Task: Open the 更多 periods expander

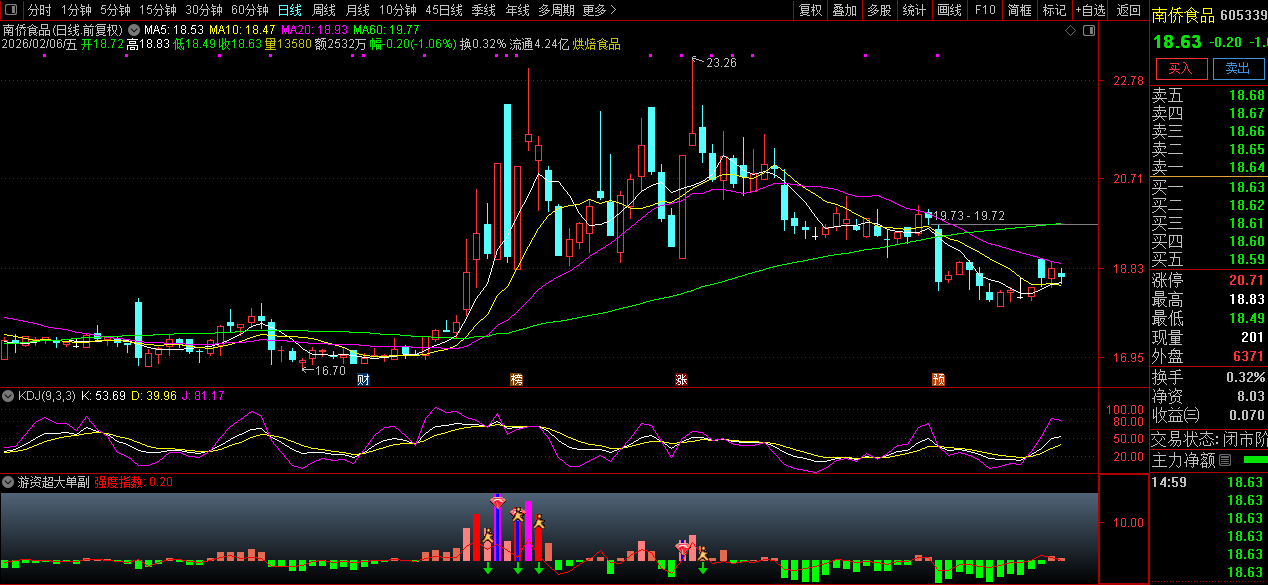Action: point(598,10)
